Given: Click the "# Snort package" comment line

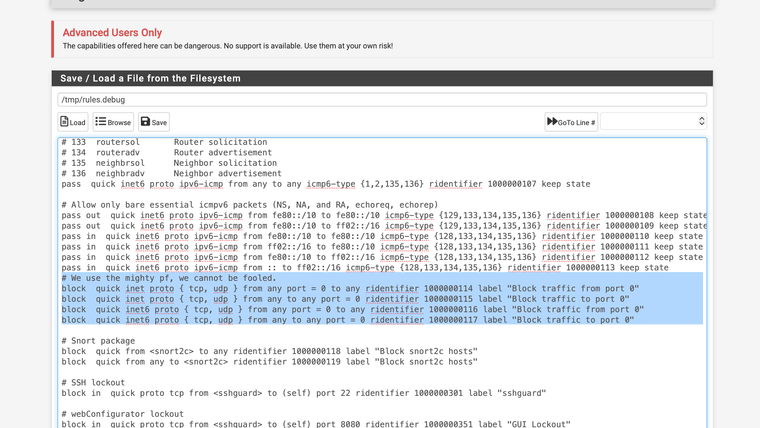Looking at the screenshot, I should pyautogui.click(x=98, y=341).
